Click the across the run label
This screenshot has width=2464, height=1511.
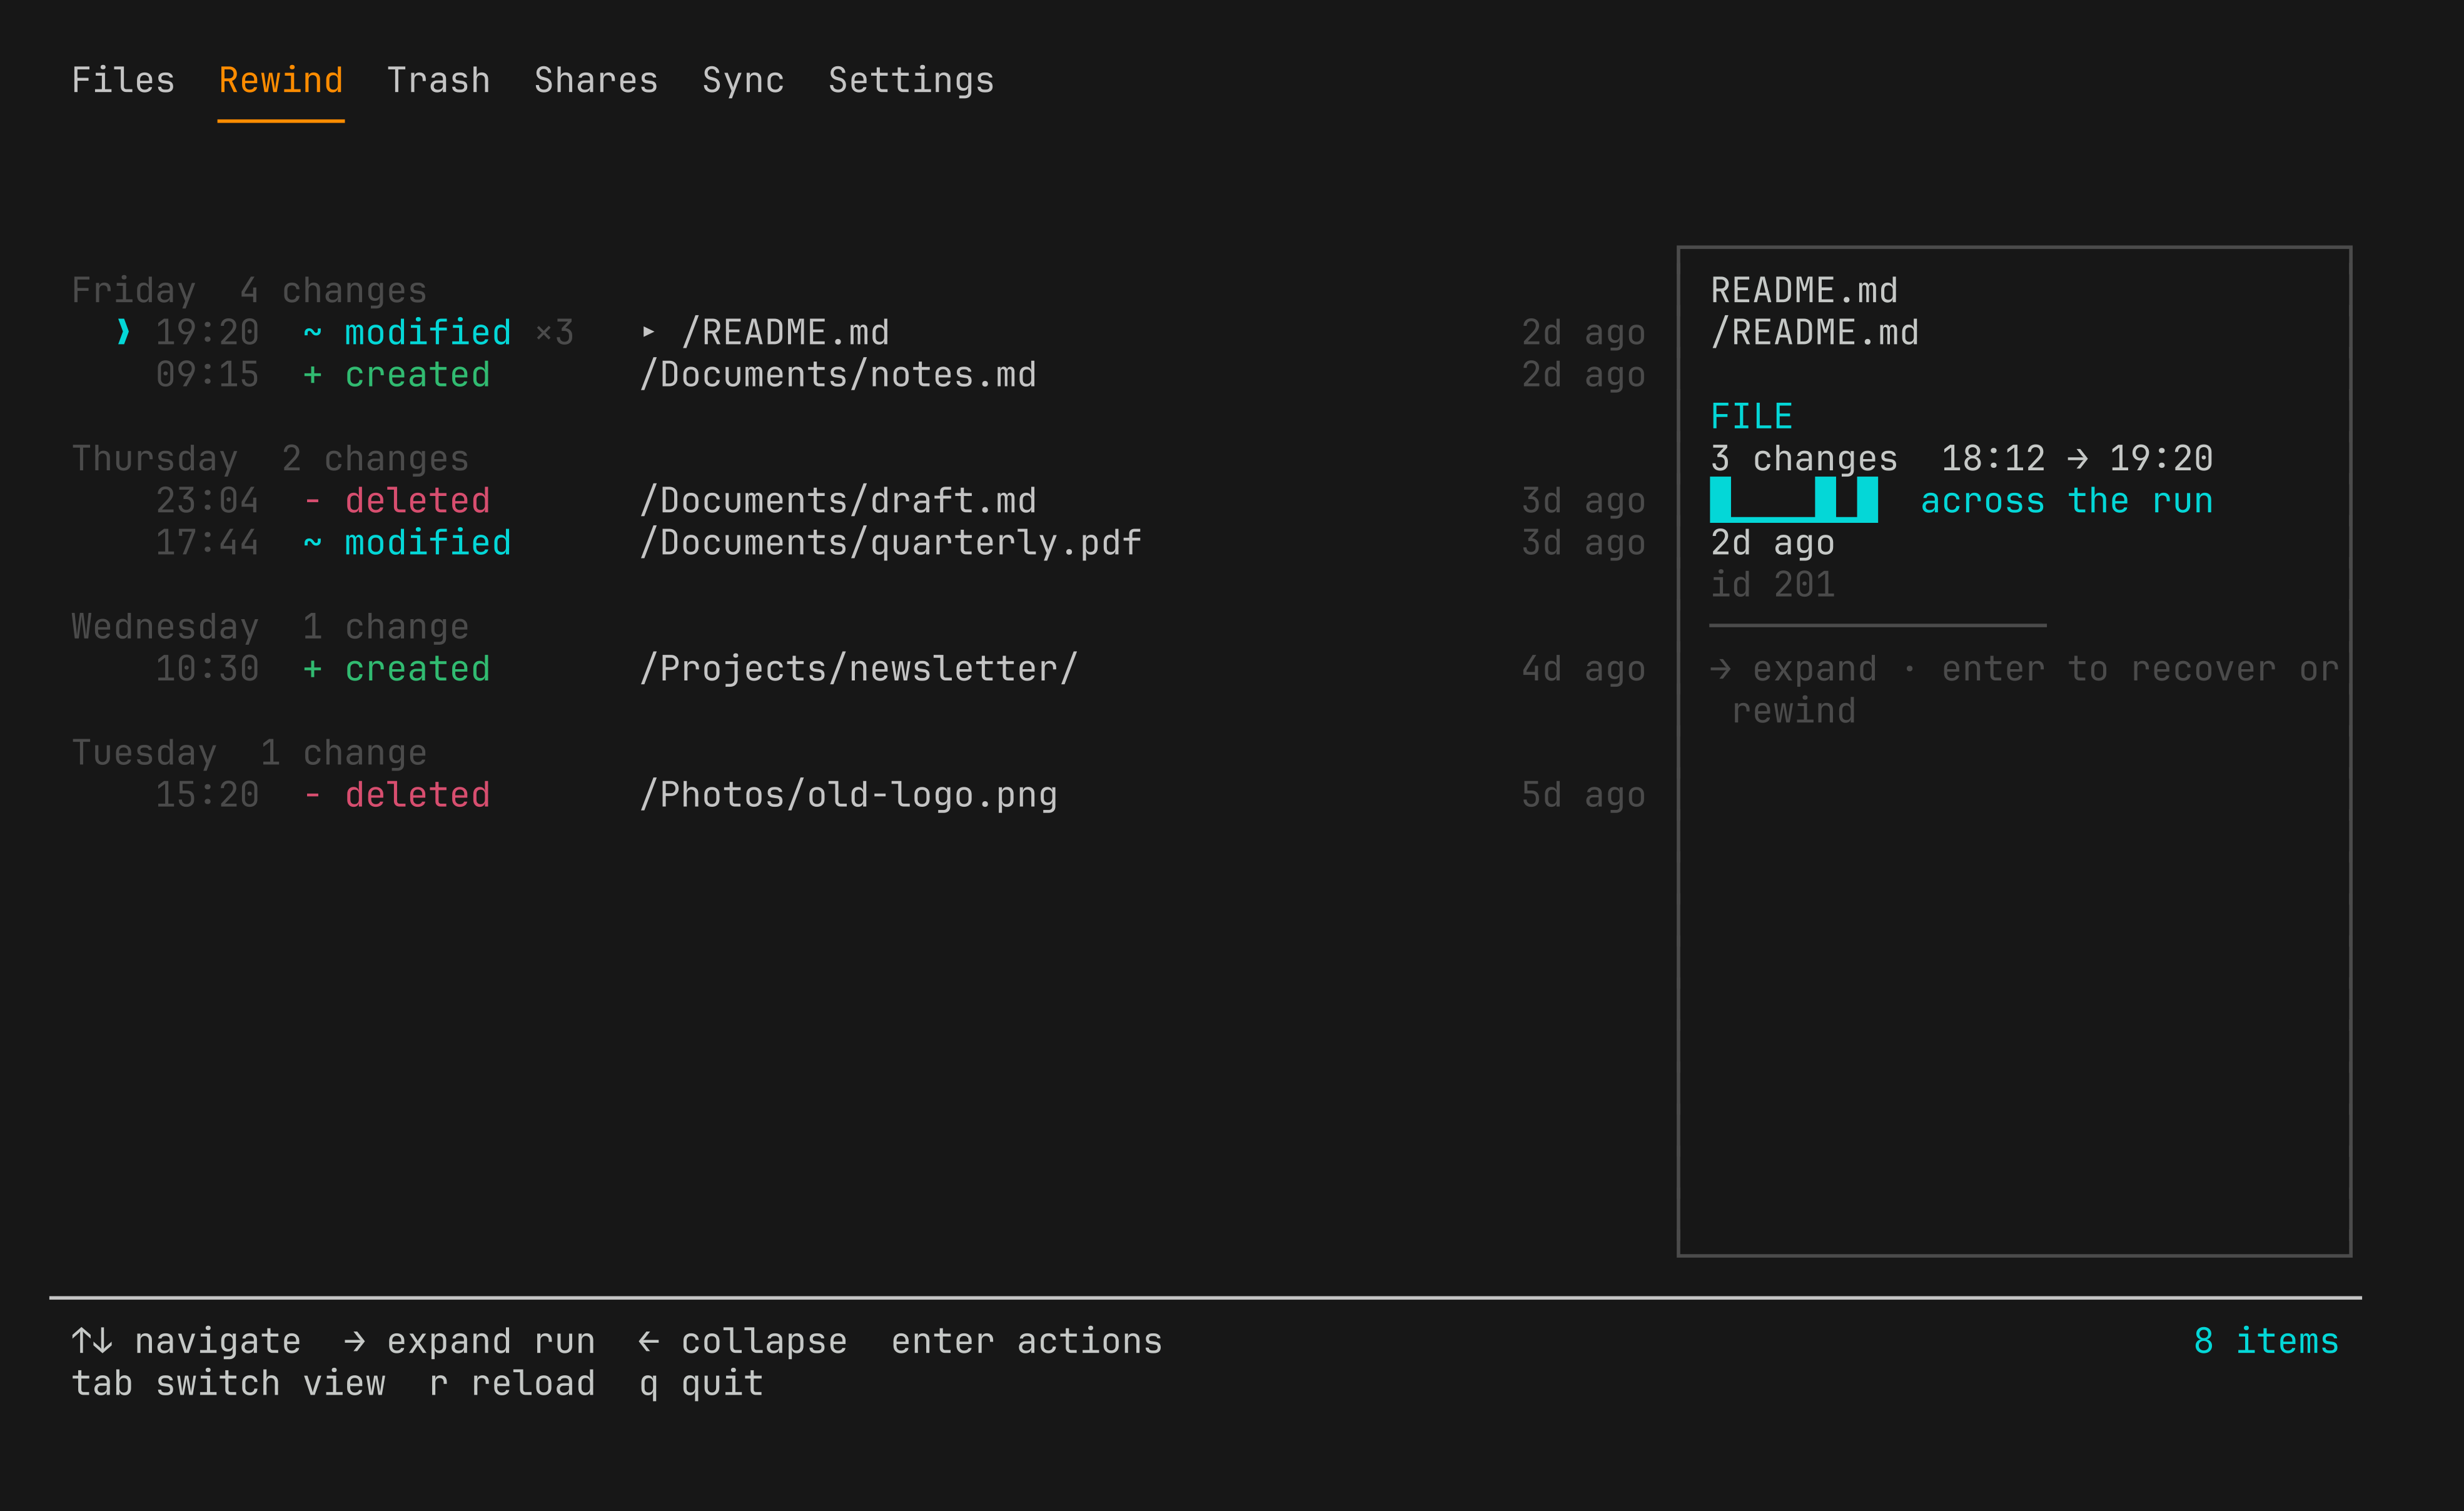2067,500
